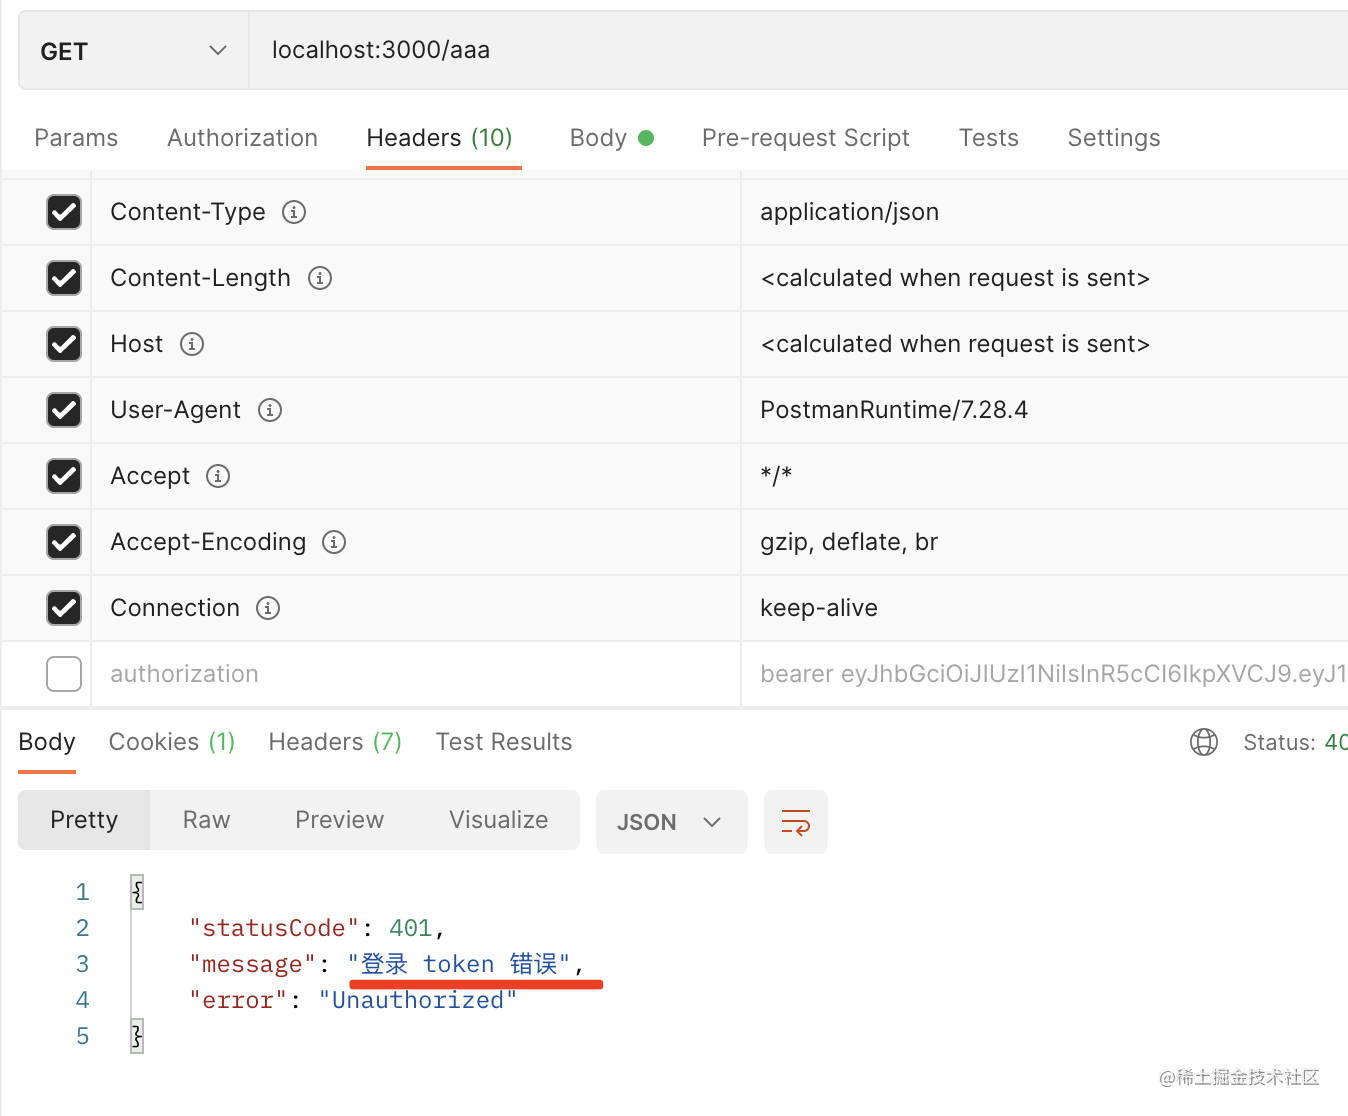Screen dimensions: 1348x1116
Task: Switch to the Visualize response view
Action: (x=498, y=820)
